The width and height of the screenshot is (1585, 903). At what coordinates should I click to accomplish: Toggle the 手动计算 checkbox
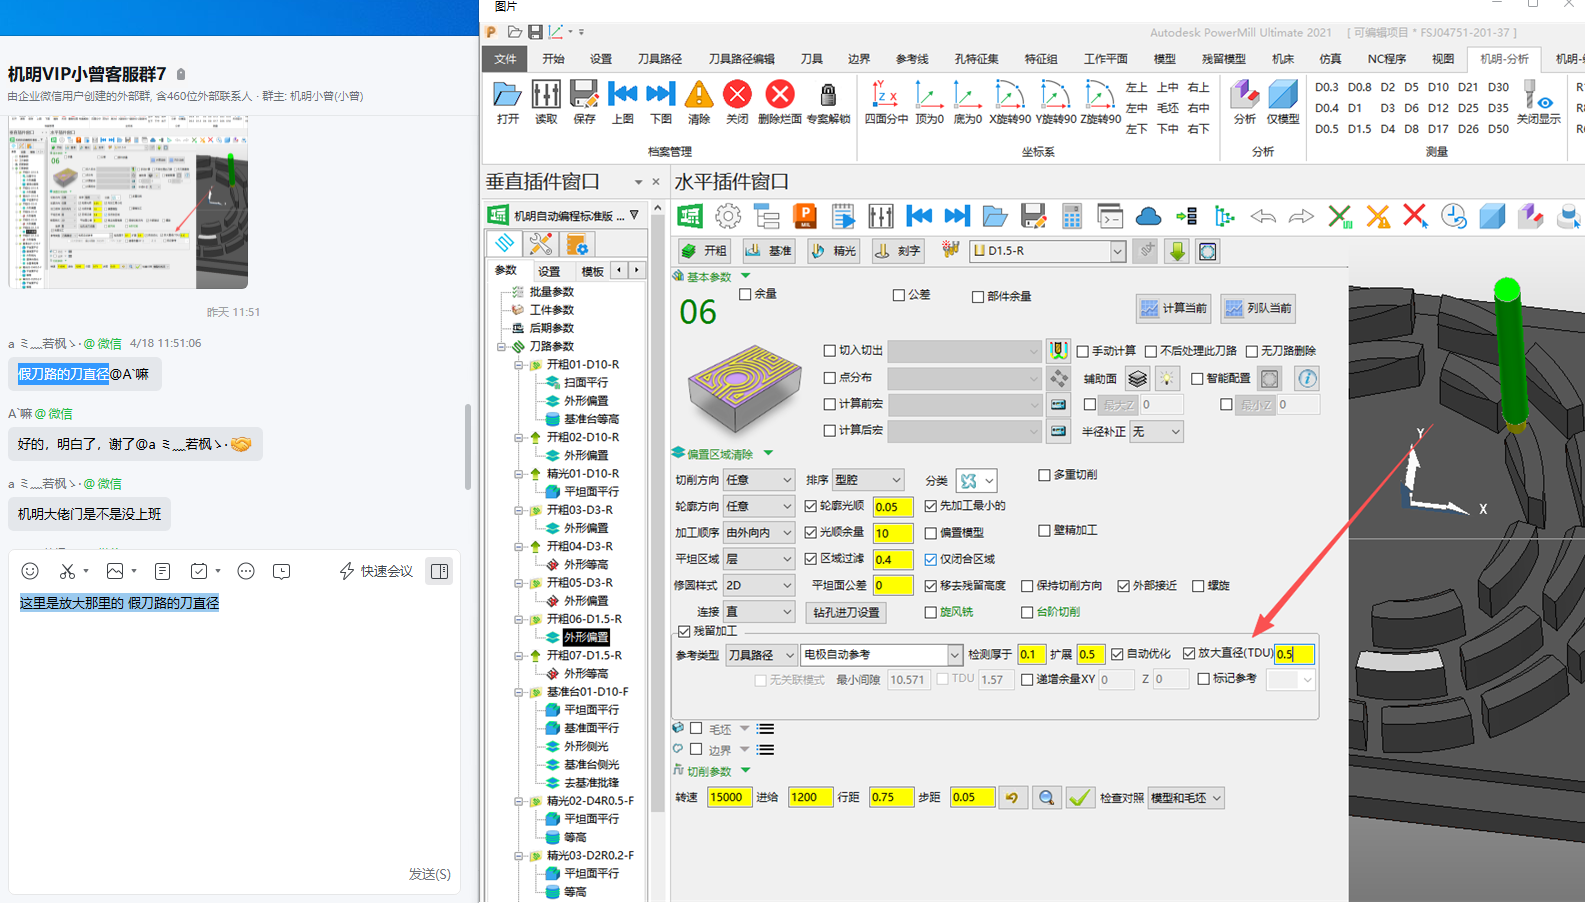click(1082, 351)
